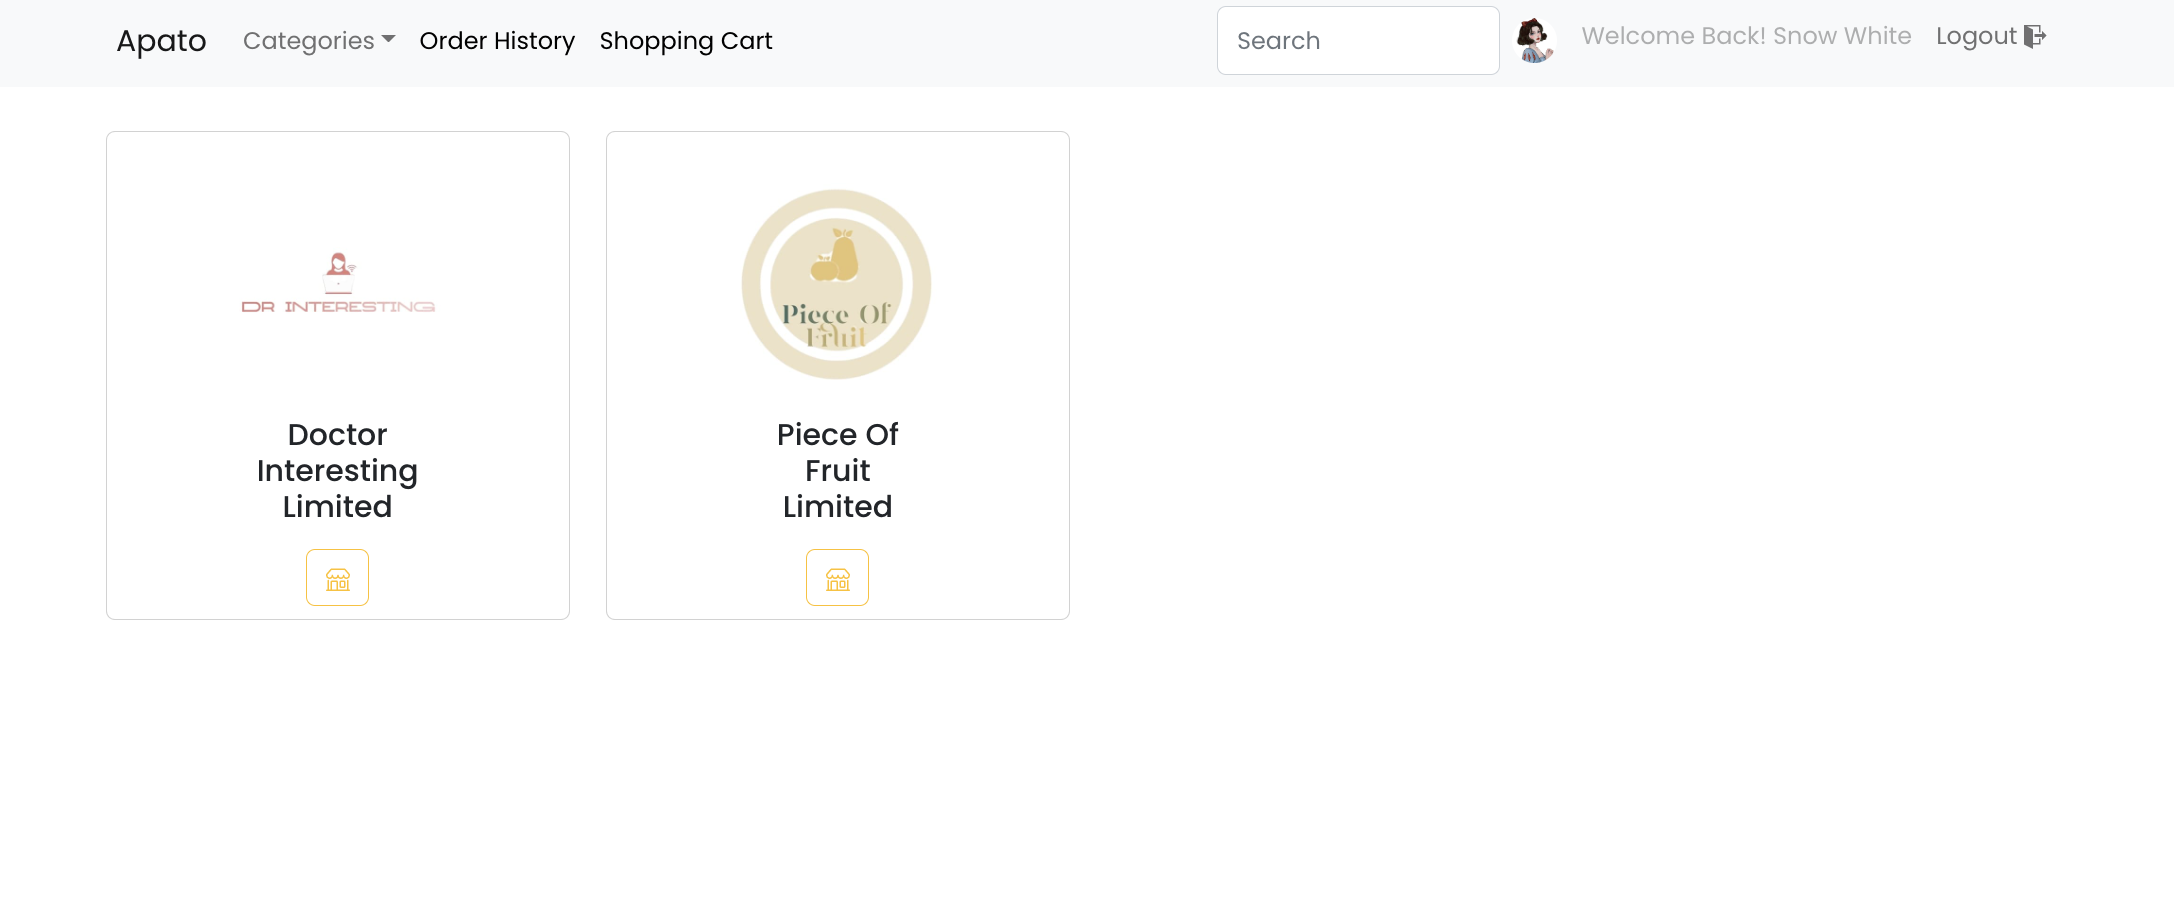
Task: Click the Piece Of Fruit circular logo
Action: pos(837,283)
